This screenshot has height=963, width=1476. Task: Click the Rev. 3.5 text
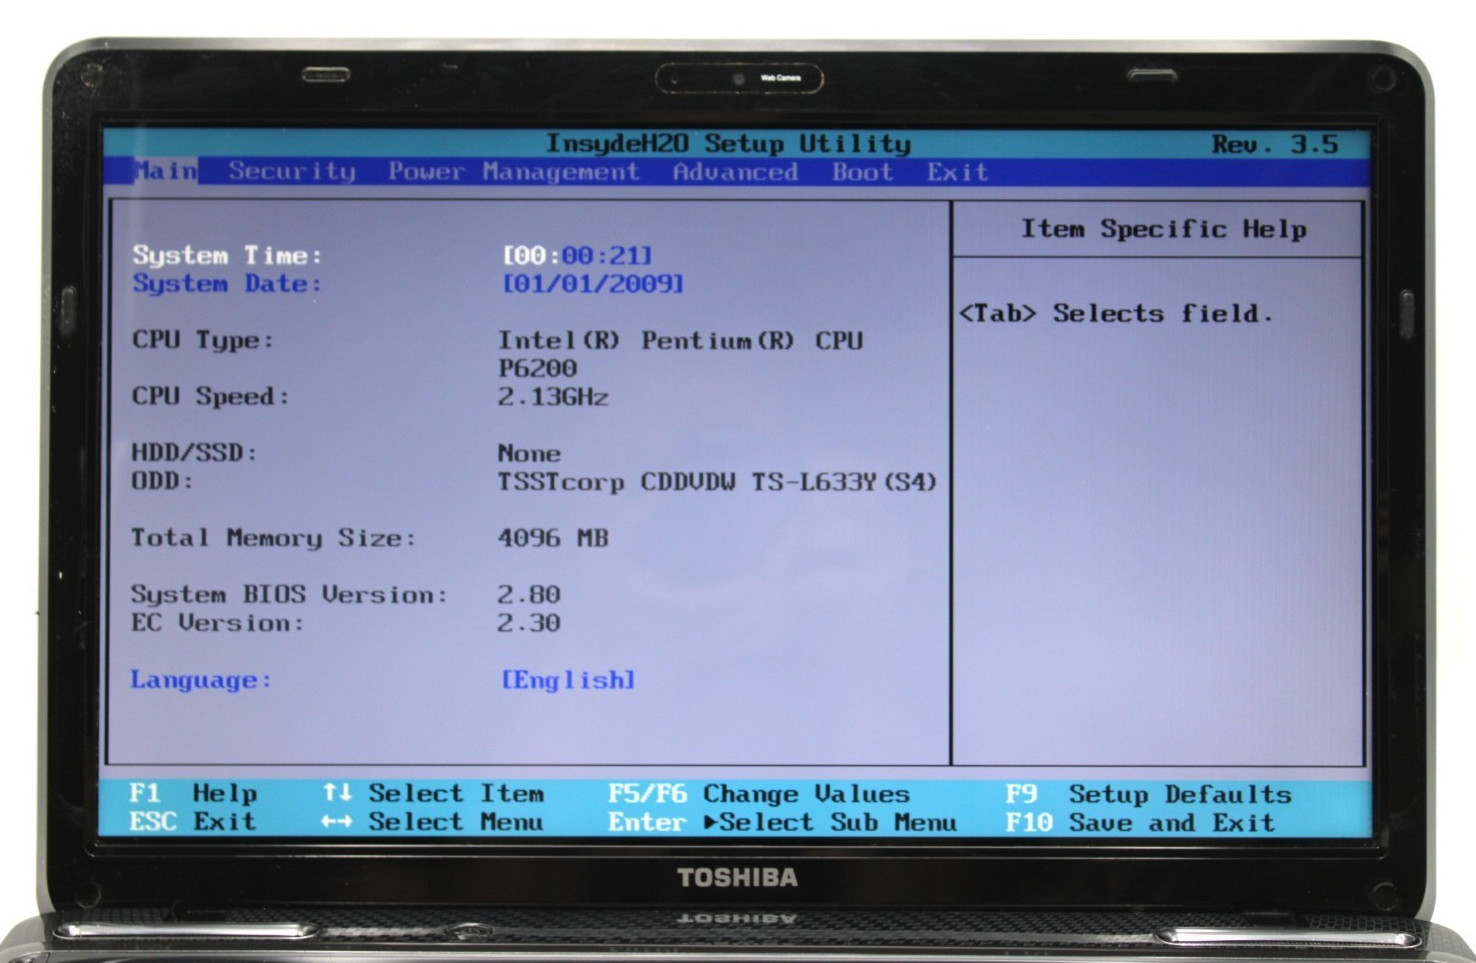click(1275, 144)
